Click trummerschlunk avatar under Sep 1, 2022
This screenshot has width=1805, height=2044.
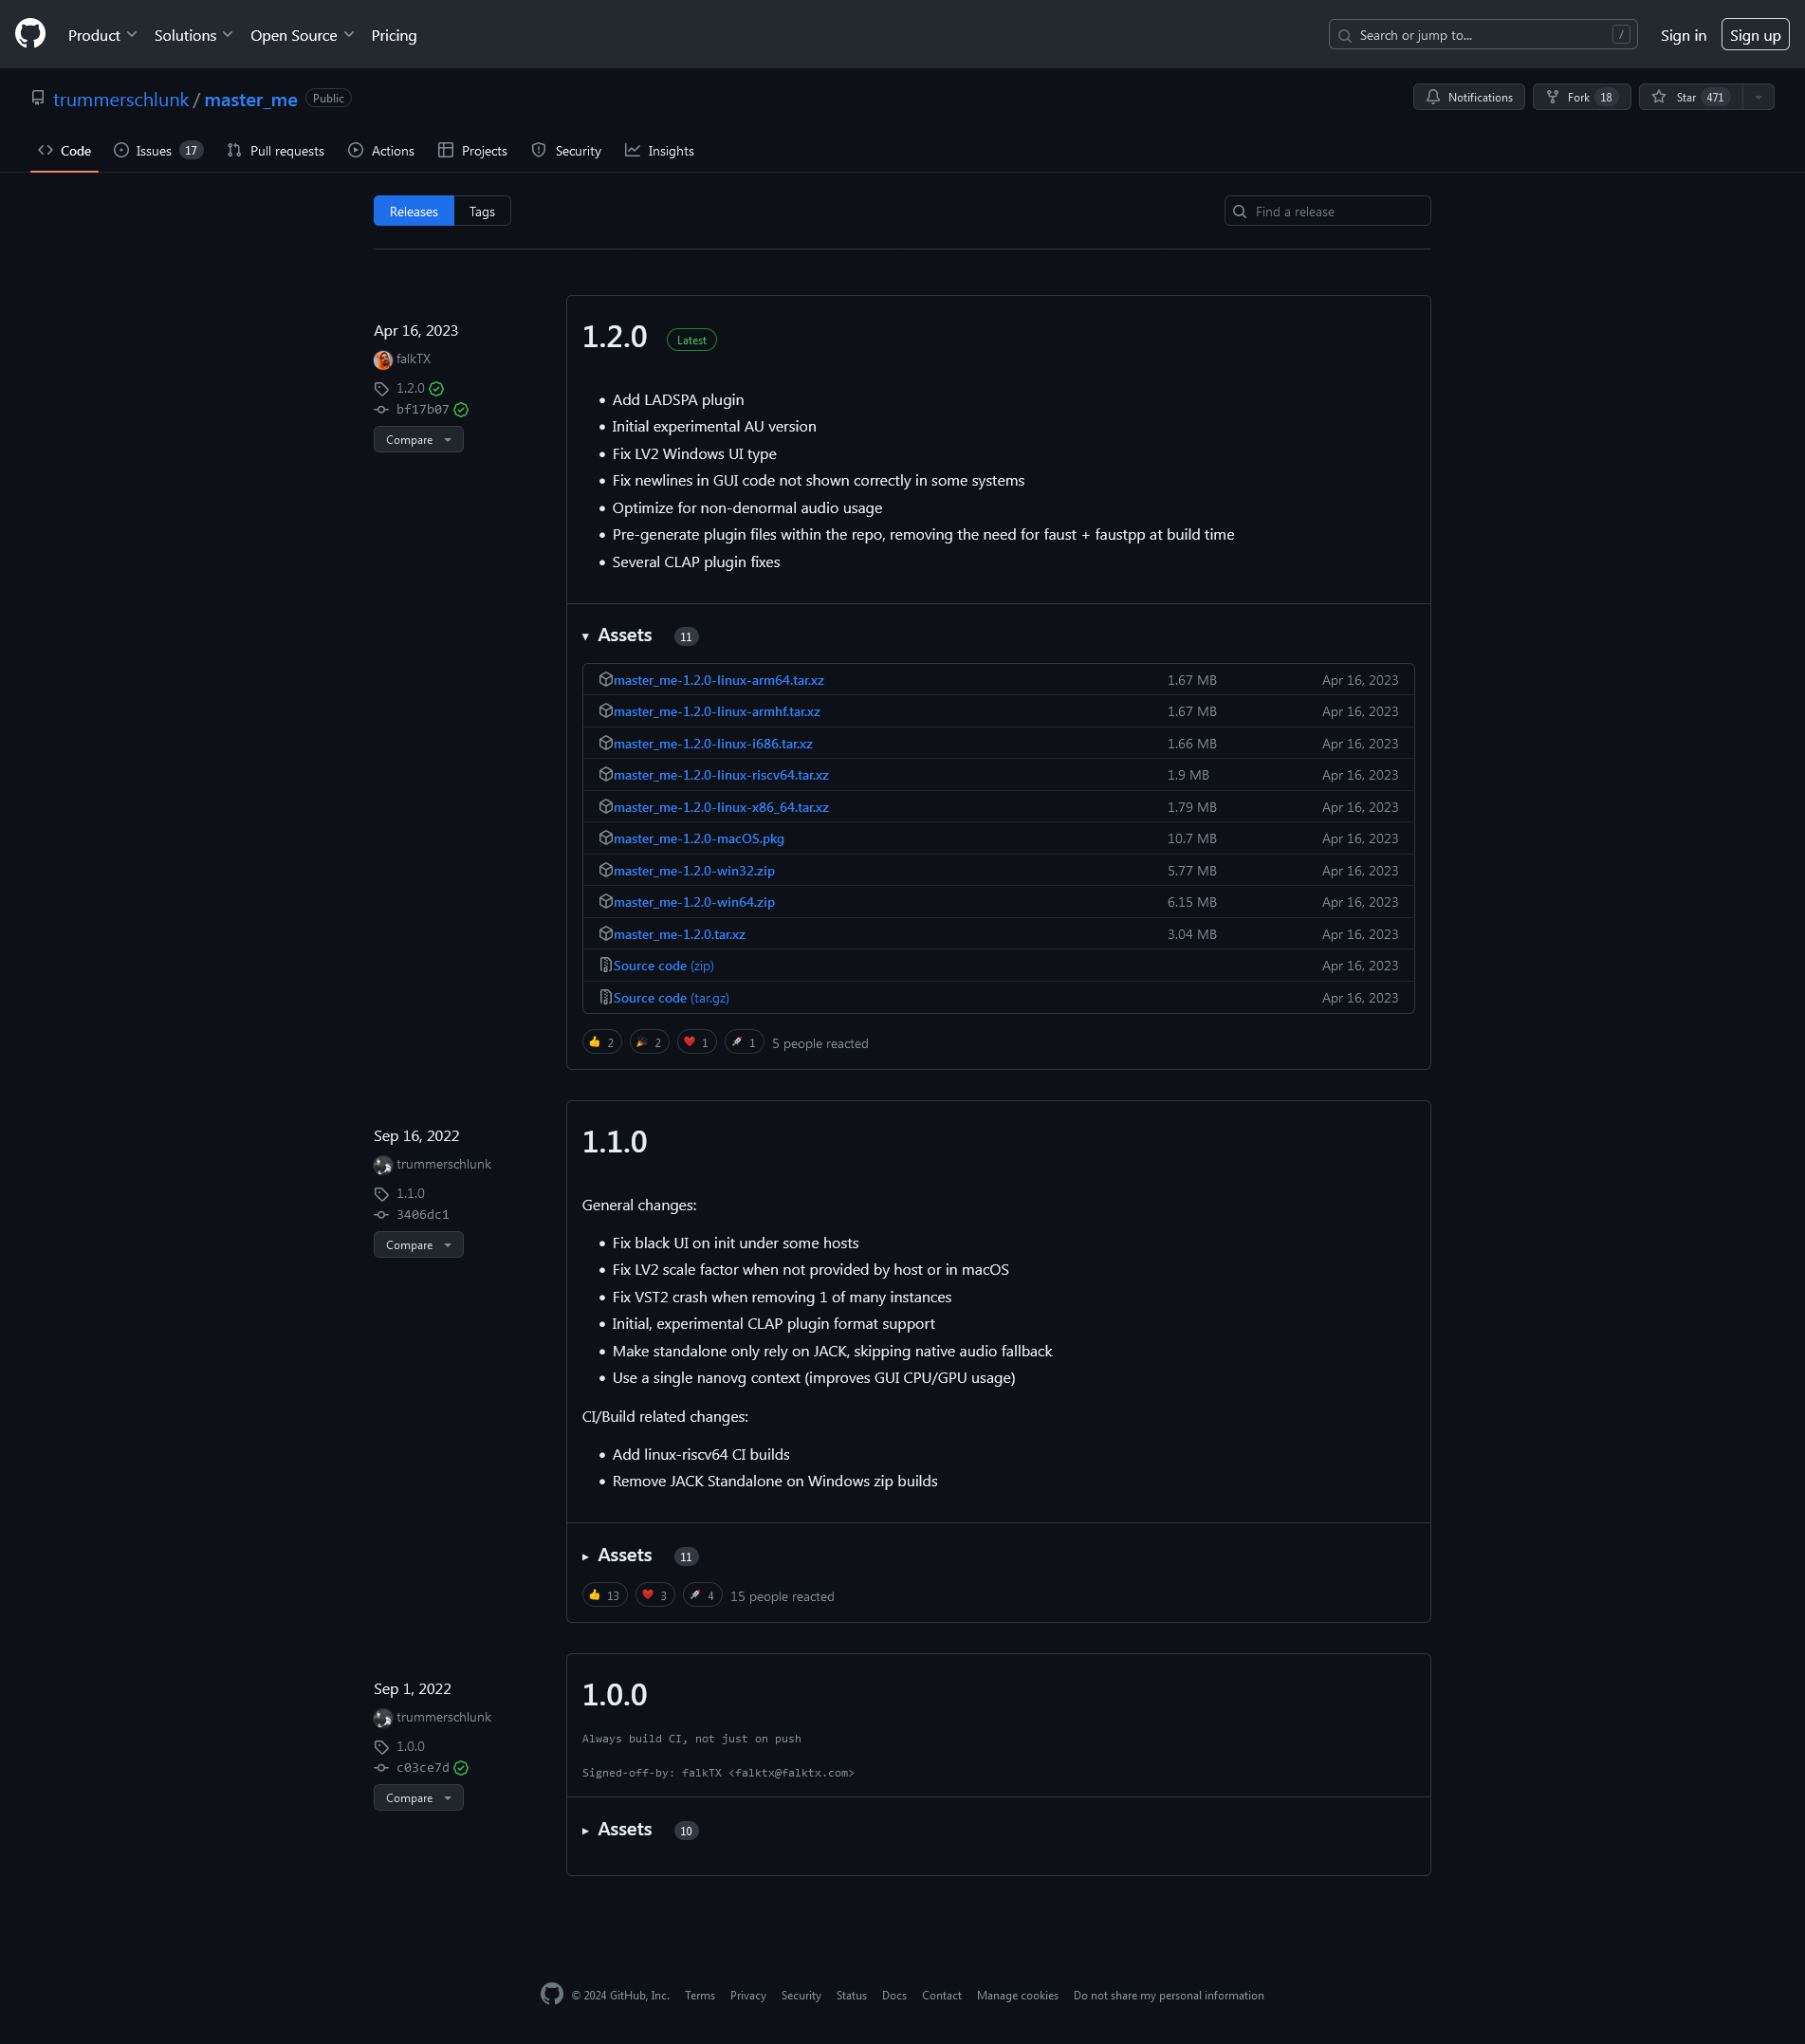point(383,1718)
